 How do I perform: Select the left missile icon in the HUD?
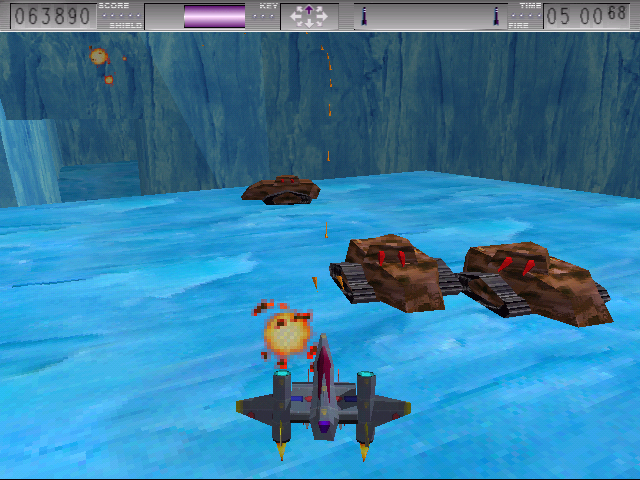pos(364,16)
